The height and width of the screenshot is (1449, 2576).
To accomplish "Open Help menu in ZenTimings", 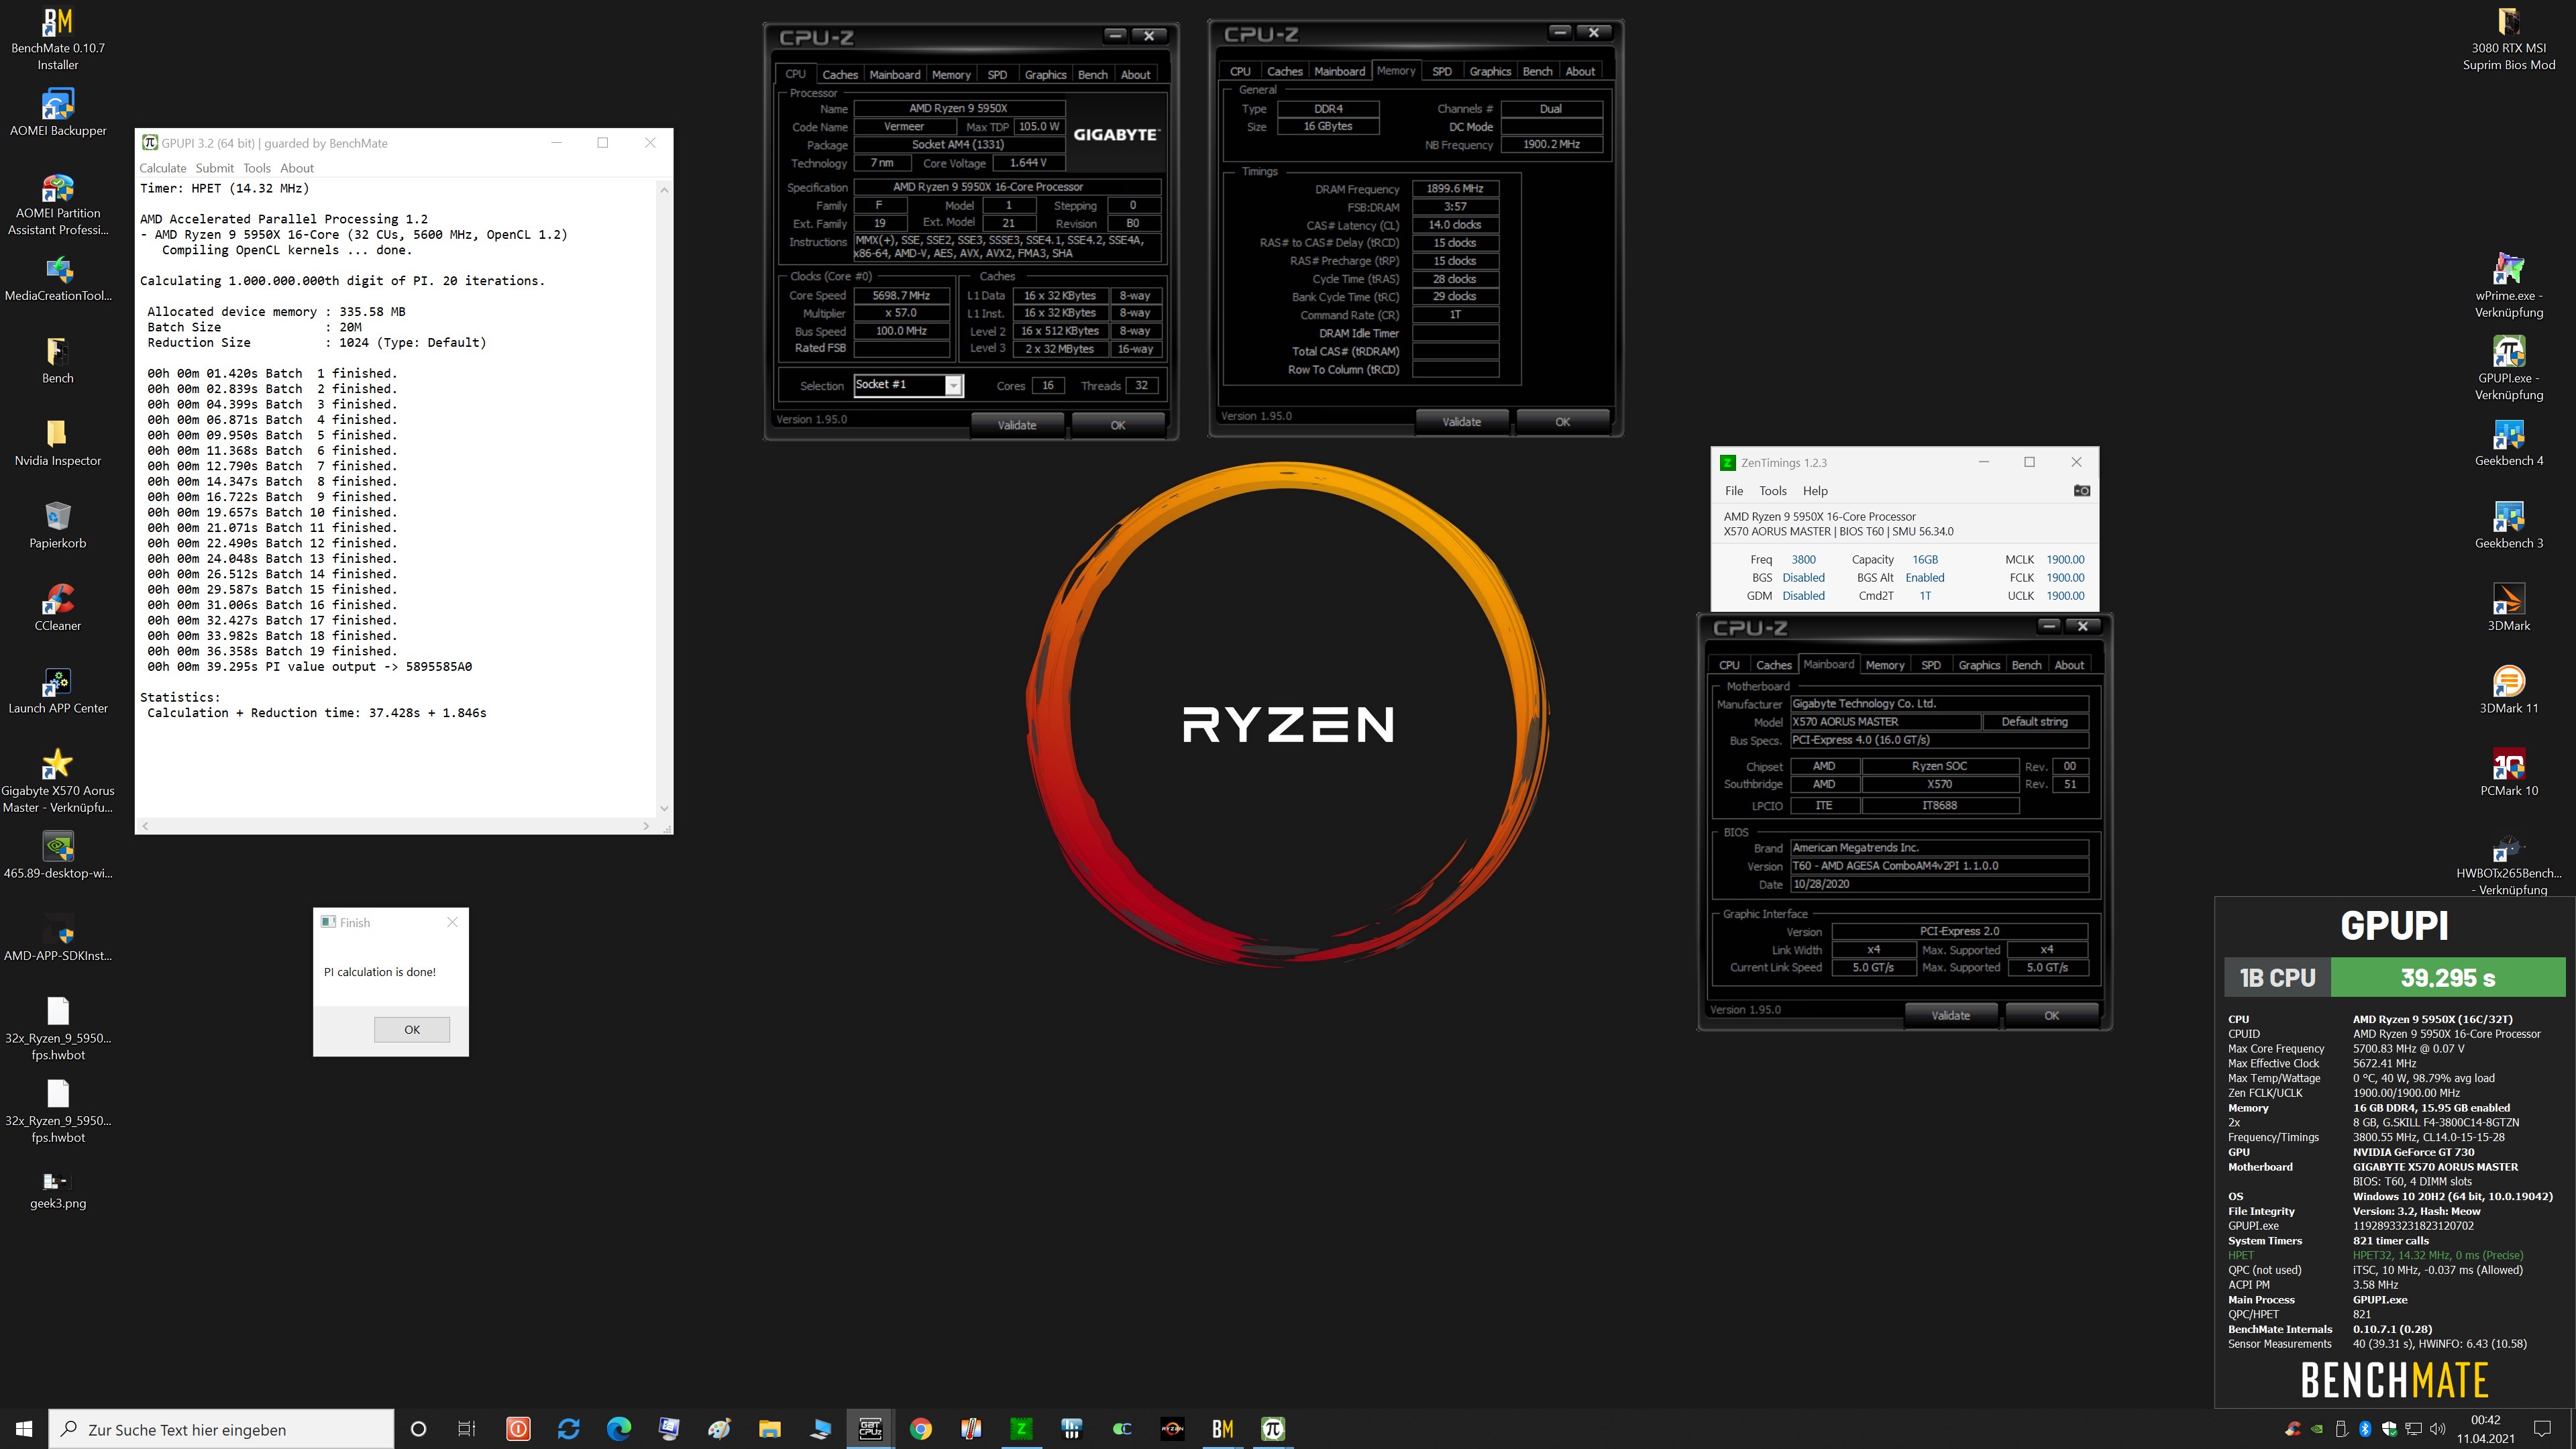I will [1815, 491].
